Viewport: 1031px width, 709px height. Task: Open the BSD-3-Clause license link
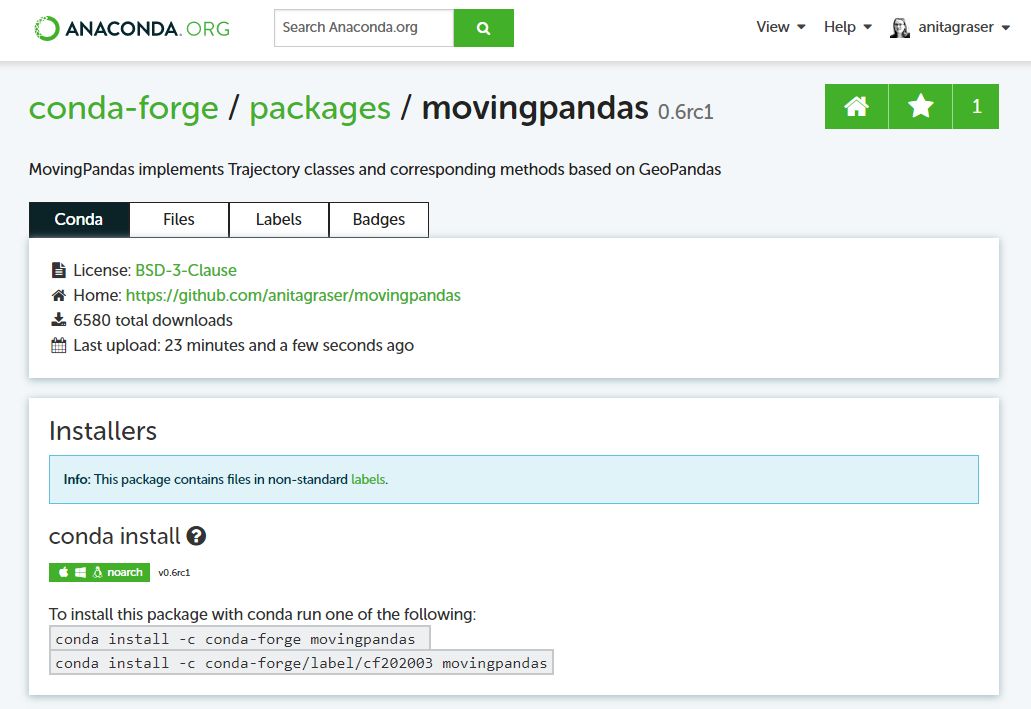(186, 270)
